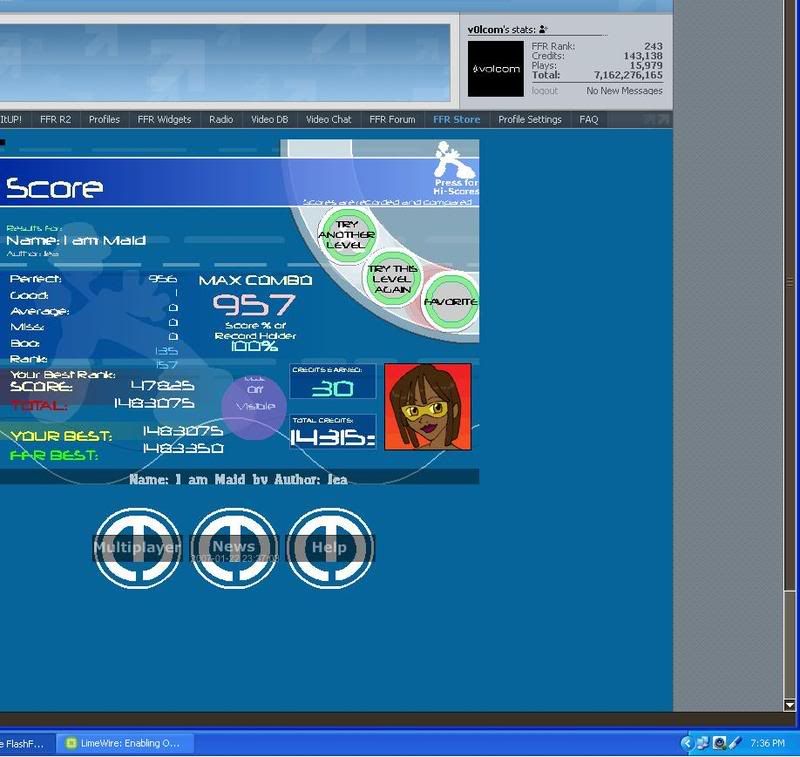The width and height of the screenshot is (800, 757).
Task: Open Video Chat from the nav bar
Action: click(x=329, y=119)
